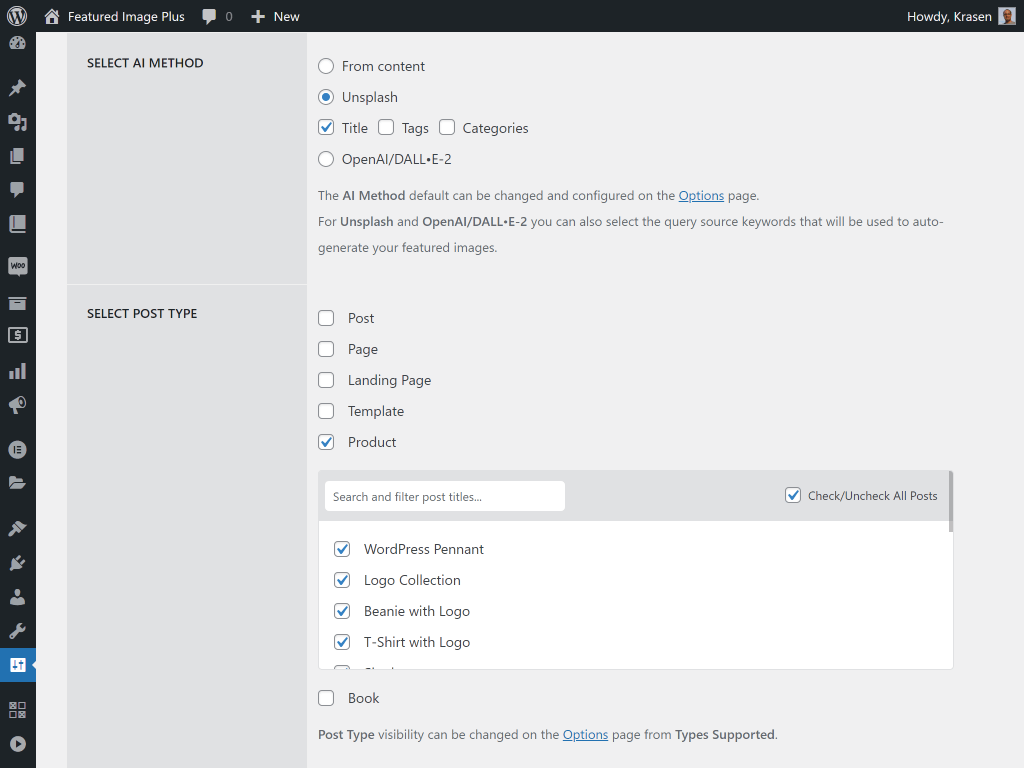Enable the Template post type checkbox
This screenshot has height=768, width=1024.
tap(326, 411)
